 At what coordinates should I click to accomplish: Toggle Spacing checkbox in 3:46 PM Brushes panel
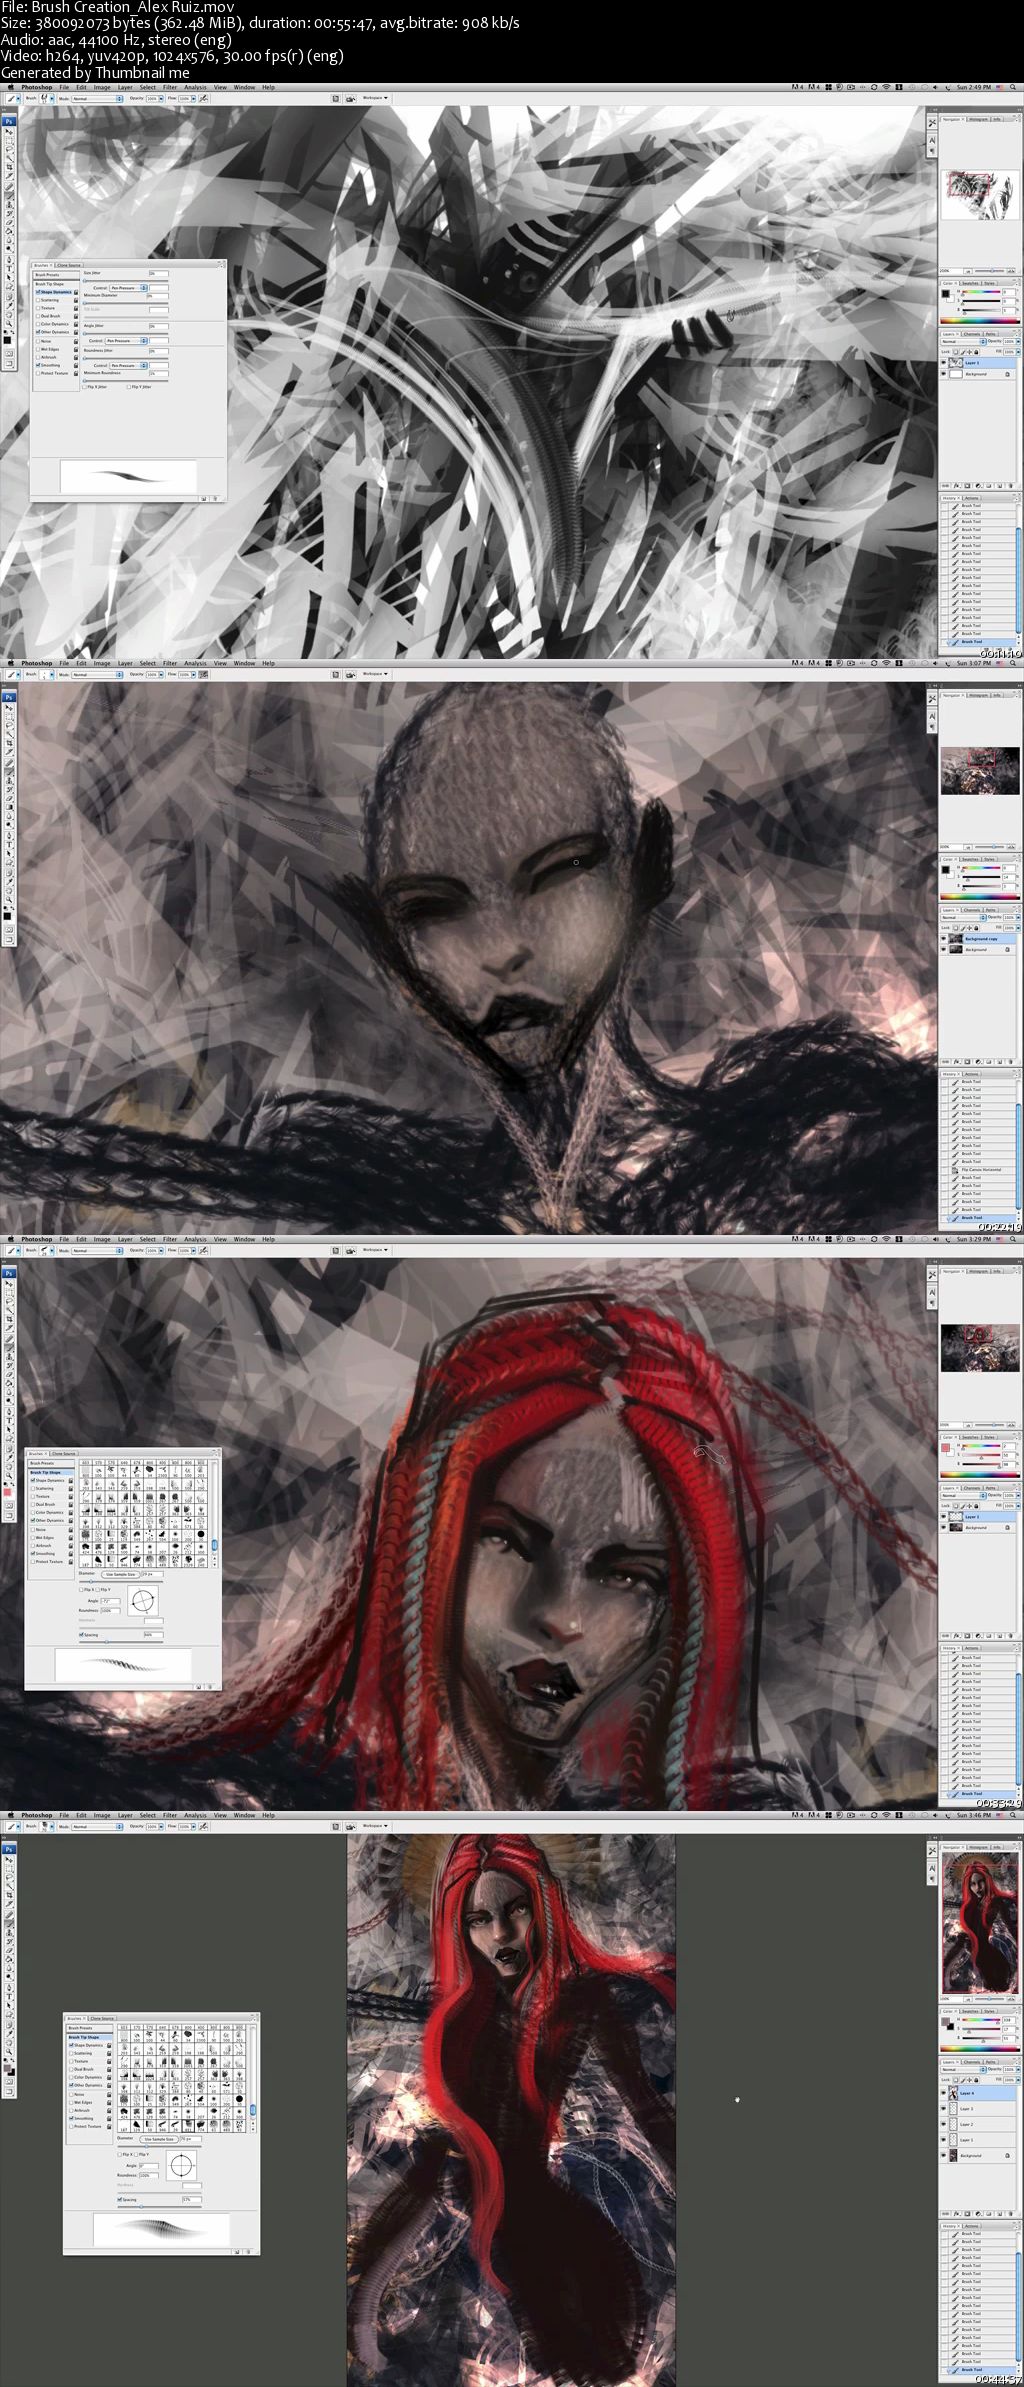click(x=120, y=2199)
